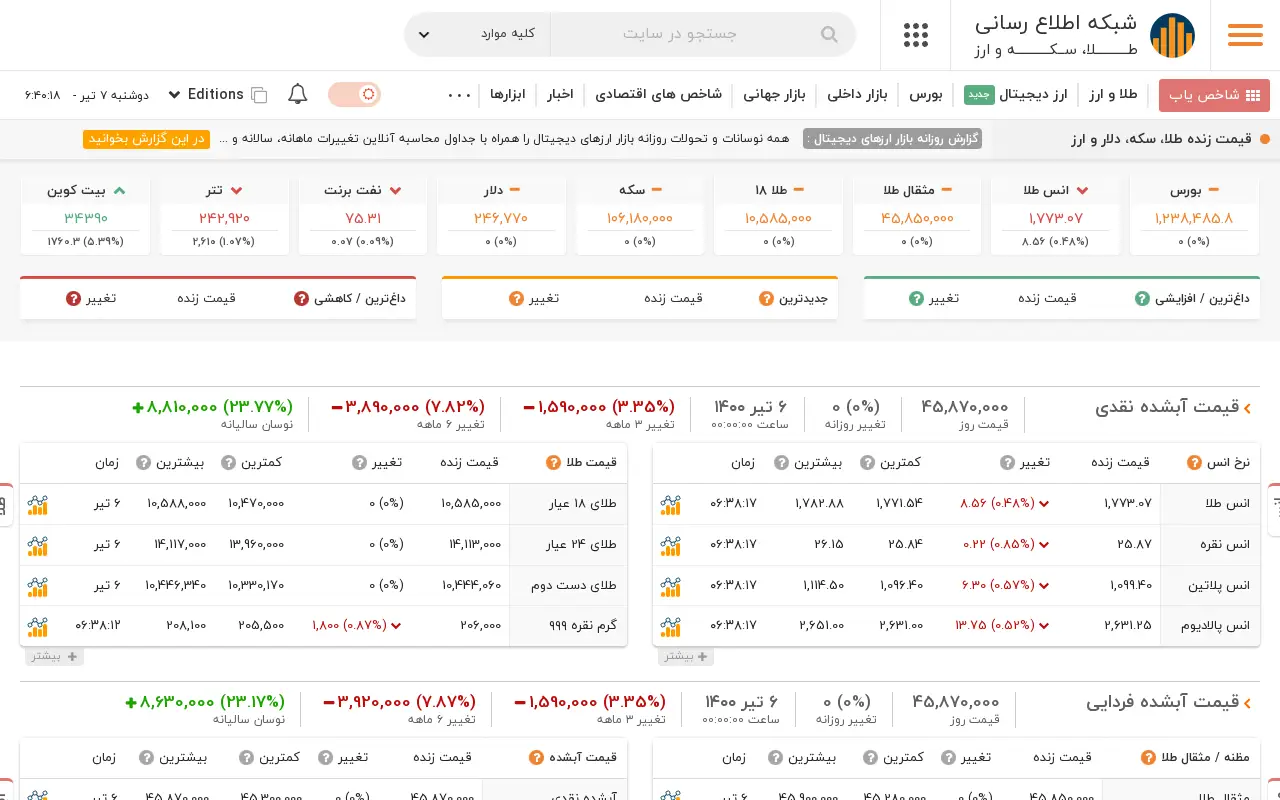Viewport: 1280px width, 800px height.
Task: Open گزارش روزانه بازار ارزهای دیجیتال link
Action: [892, 138]
